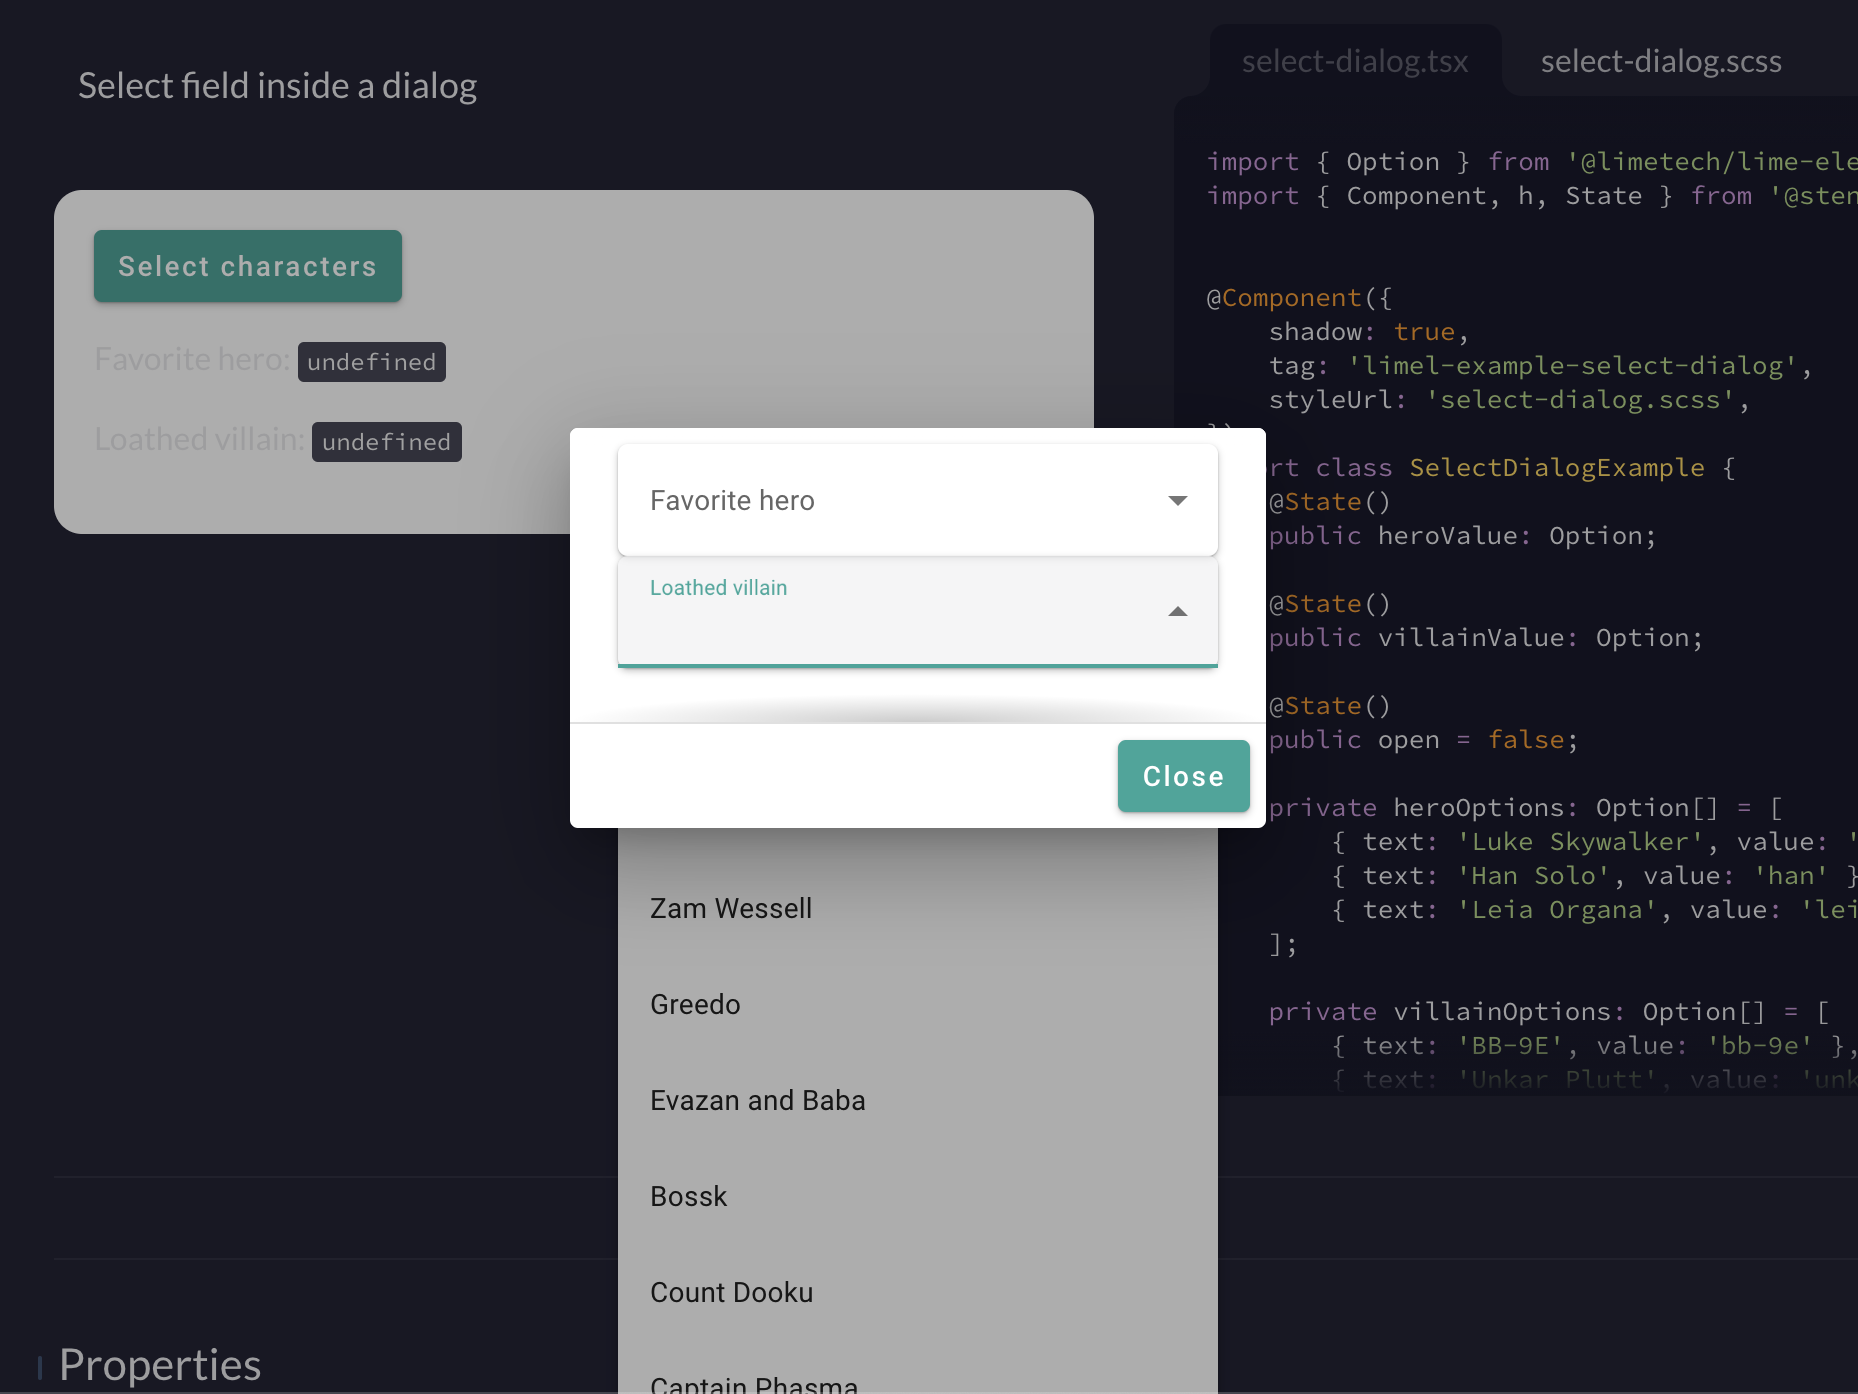Select Captain Phasma at list bottom

point(754,1381)
